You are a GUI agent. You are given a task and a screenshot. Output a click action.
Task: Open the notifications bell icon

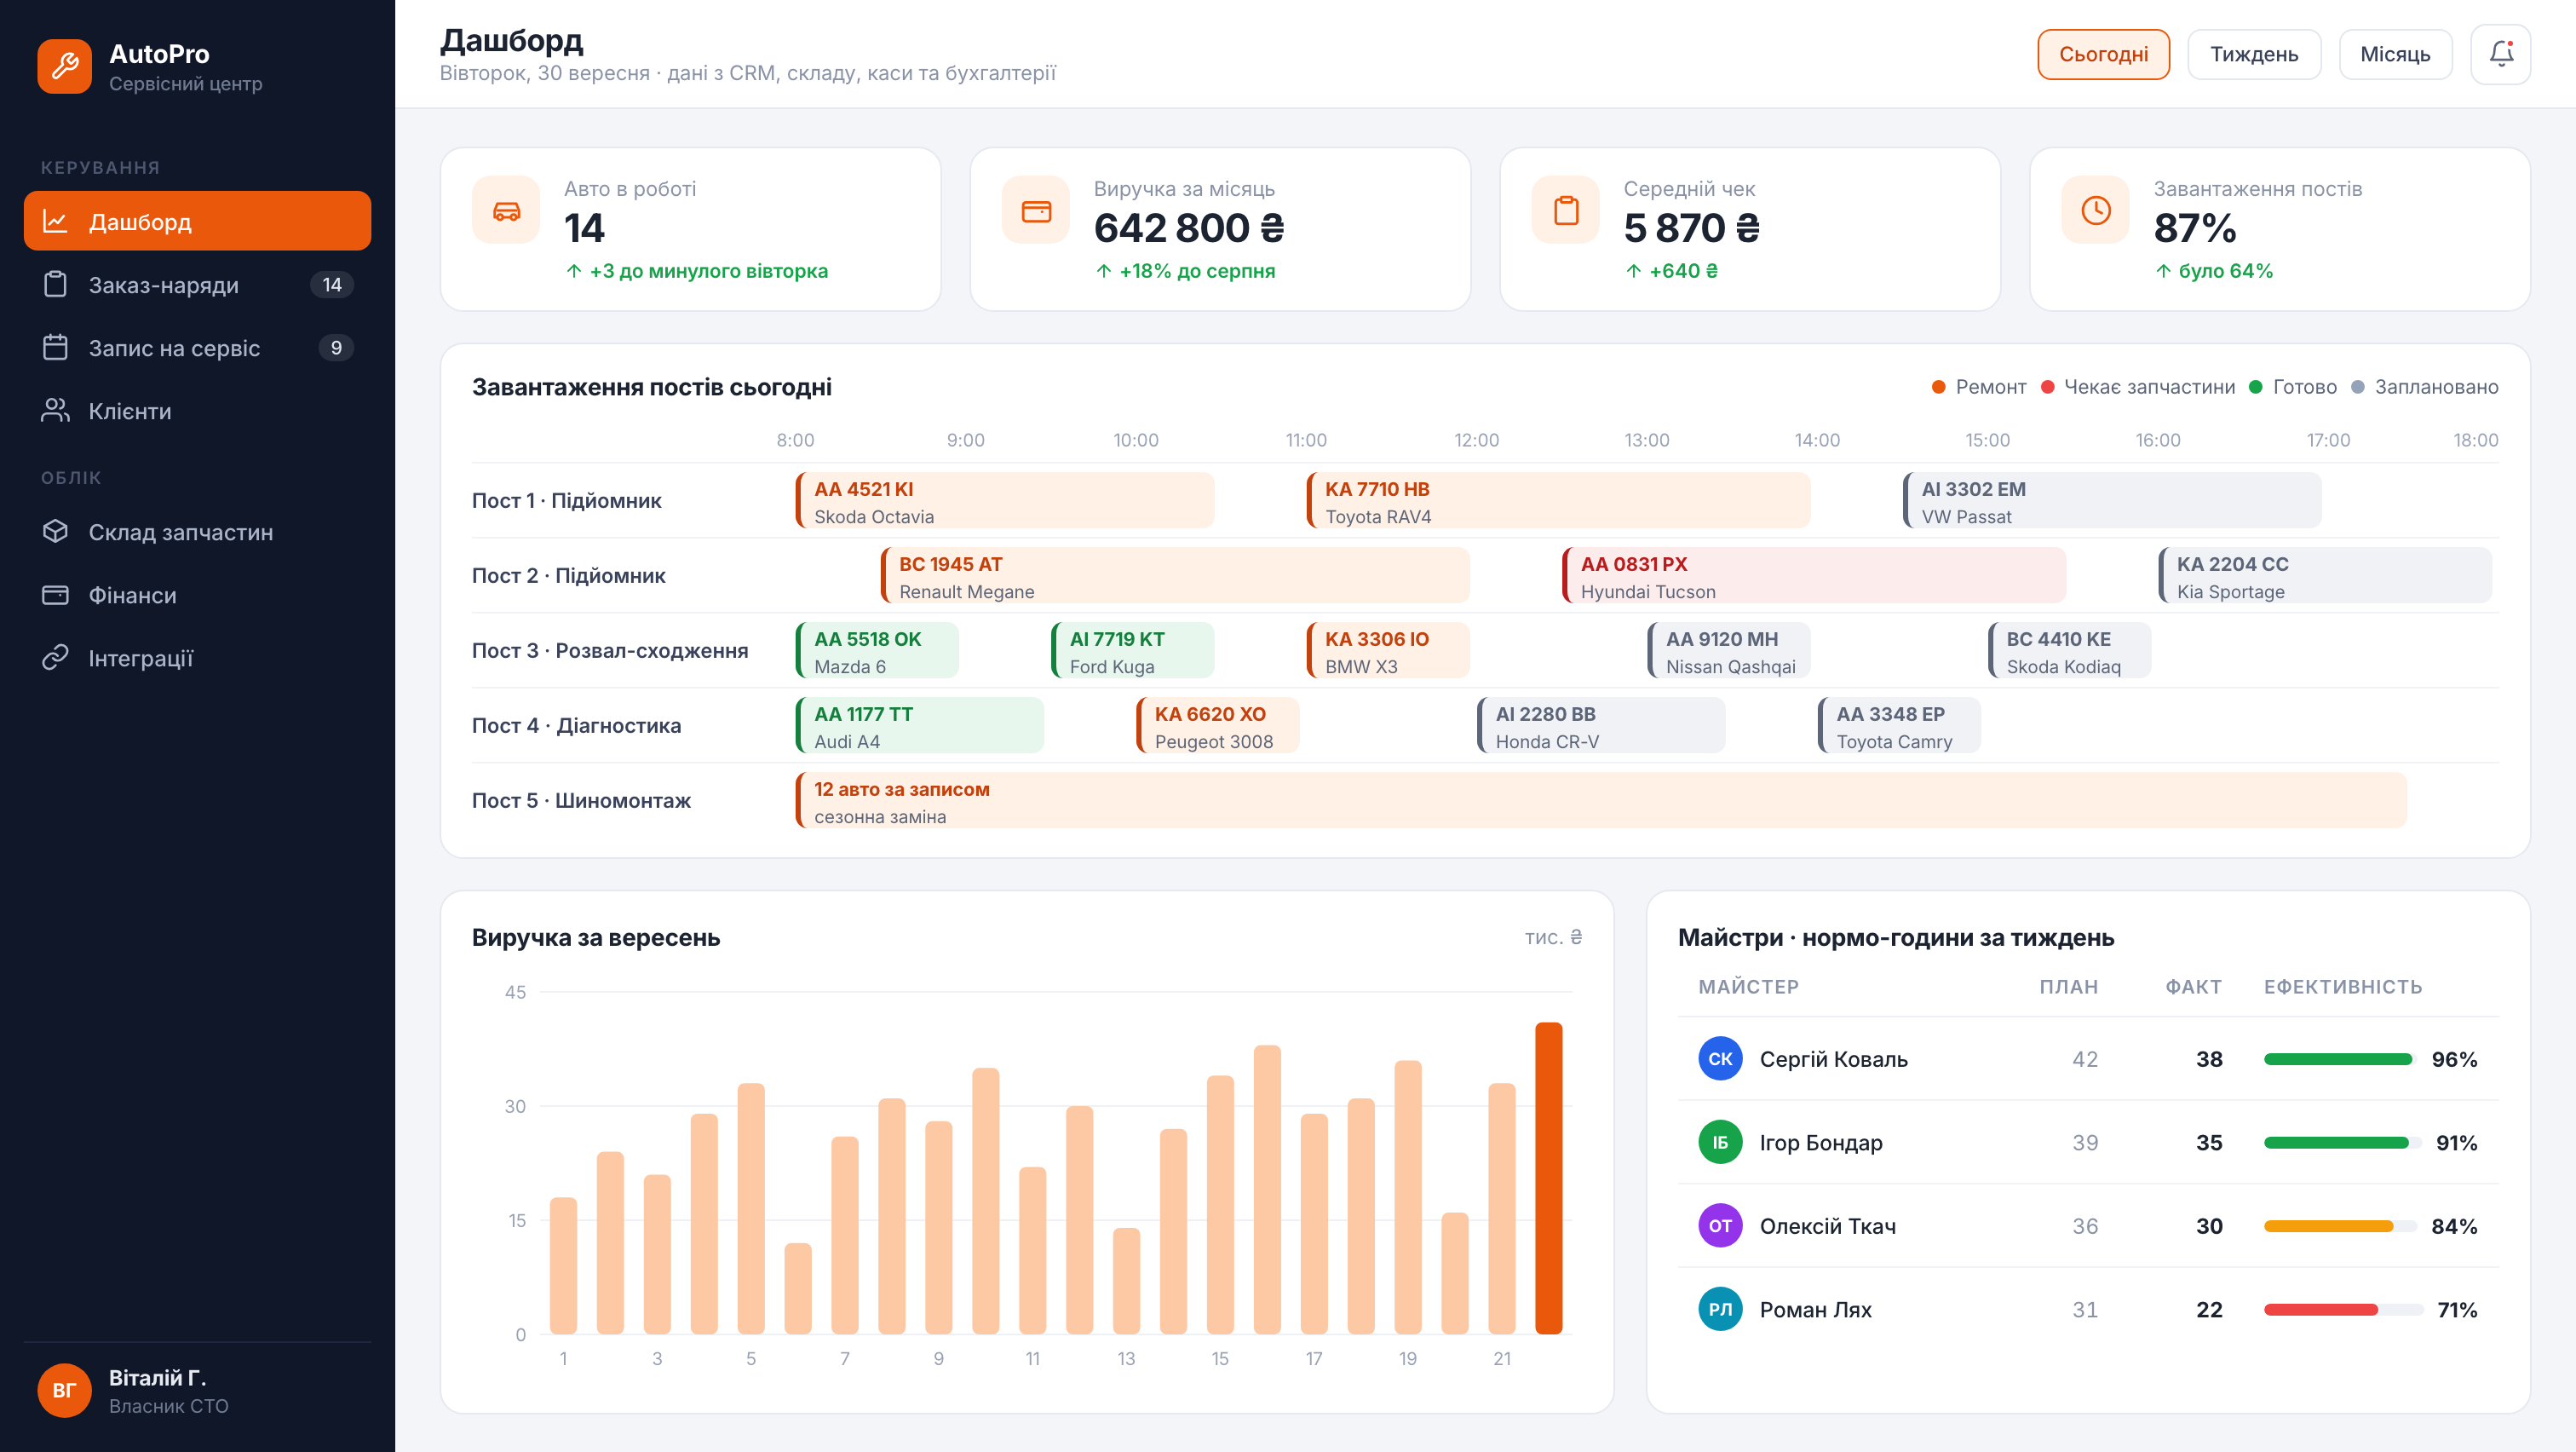coord(2500,54)
